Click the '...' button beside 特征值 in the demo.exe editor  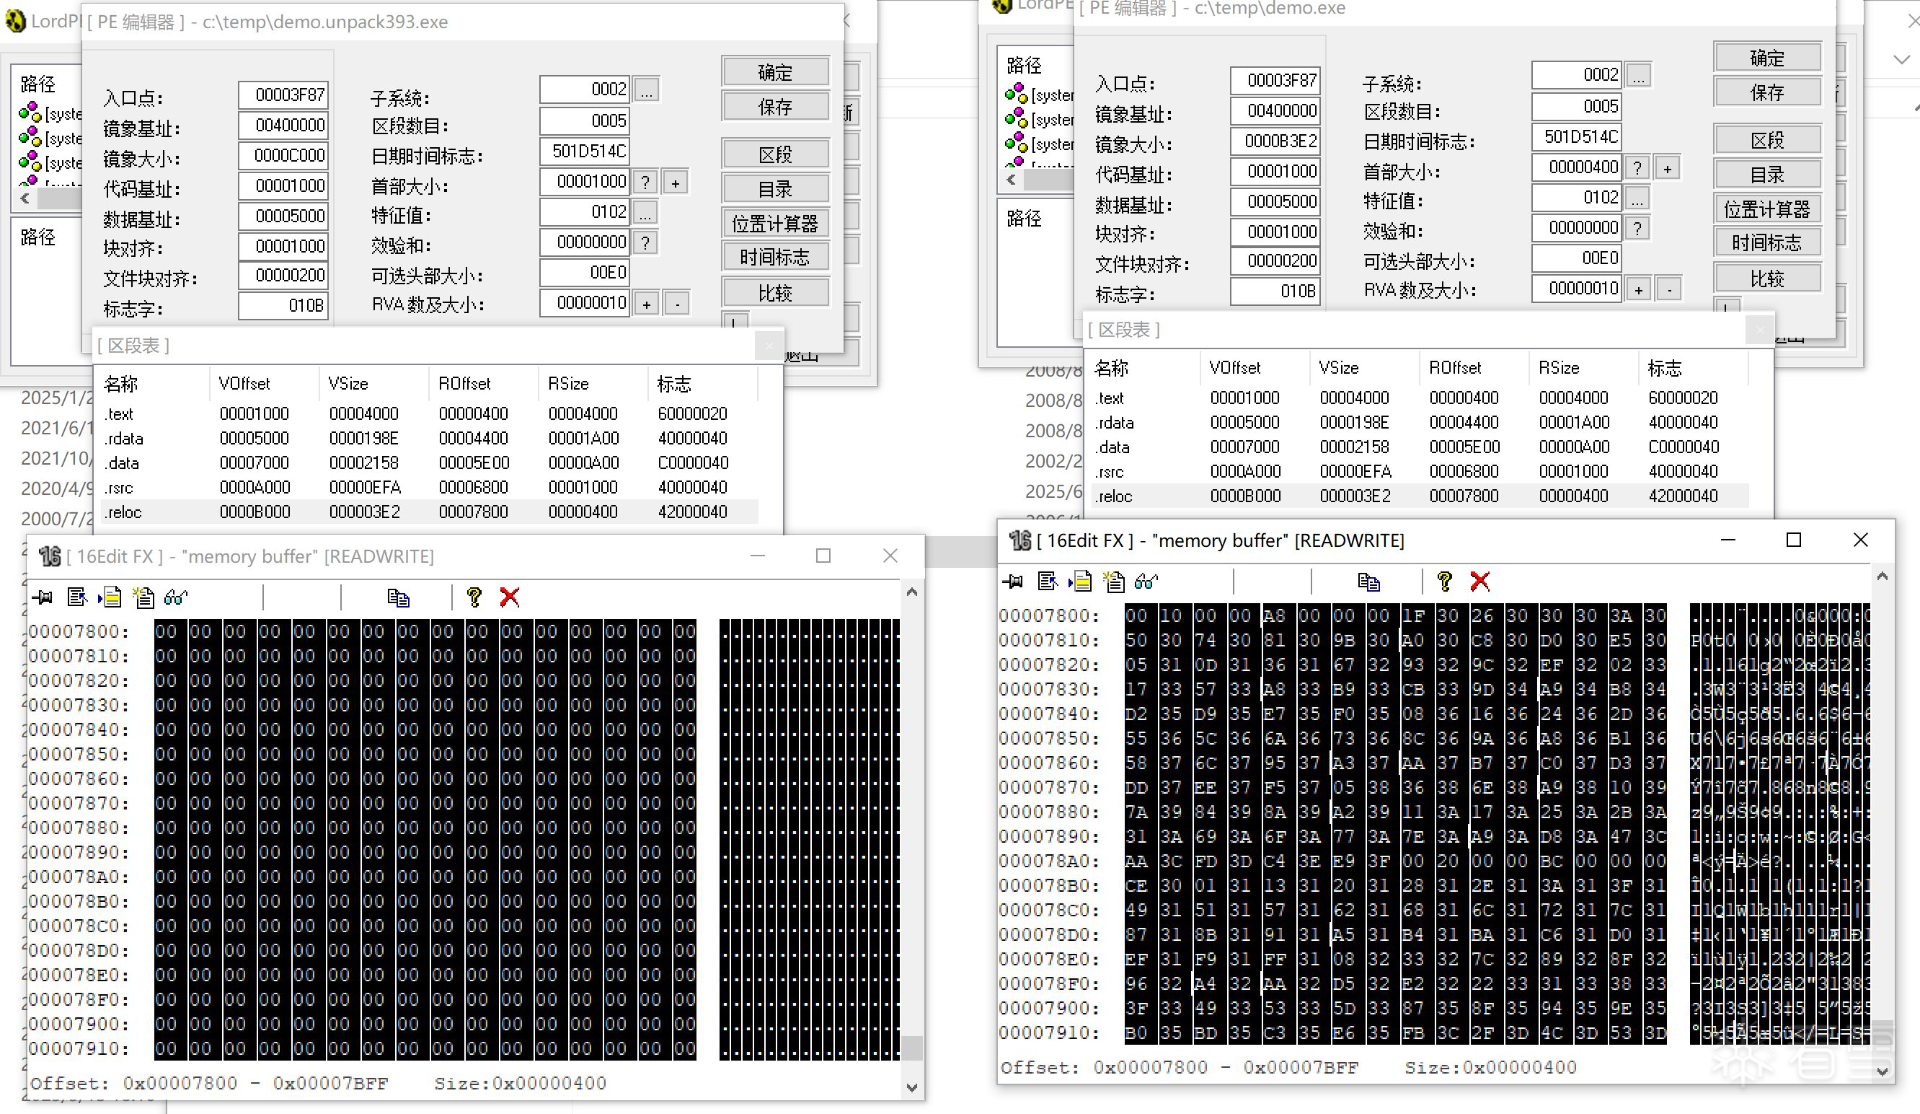pyautogui.click(x=1637, y=199)
